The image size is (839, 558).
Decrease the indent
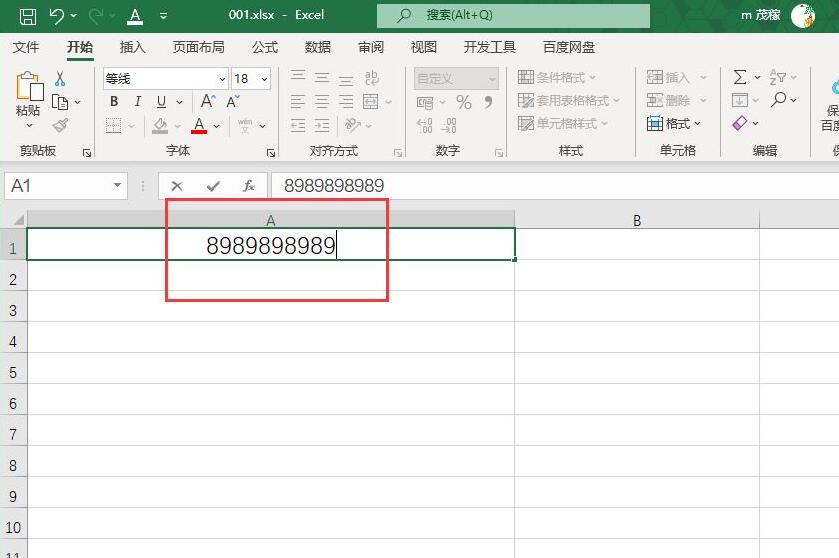(298, 126)
